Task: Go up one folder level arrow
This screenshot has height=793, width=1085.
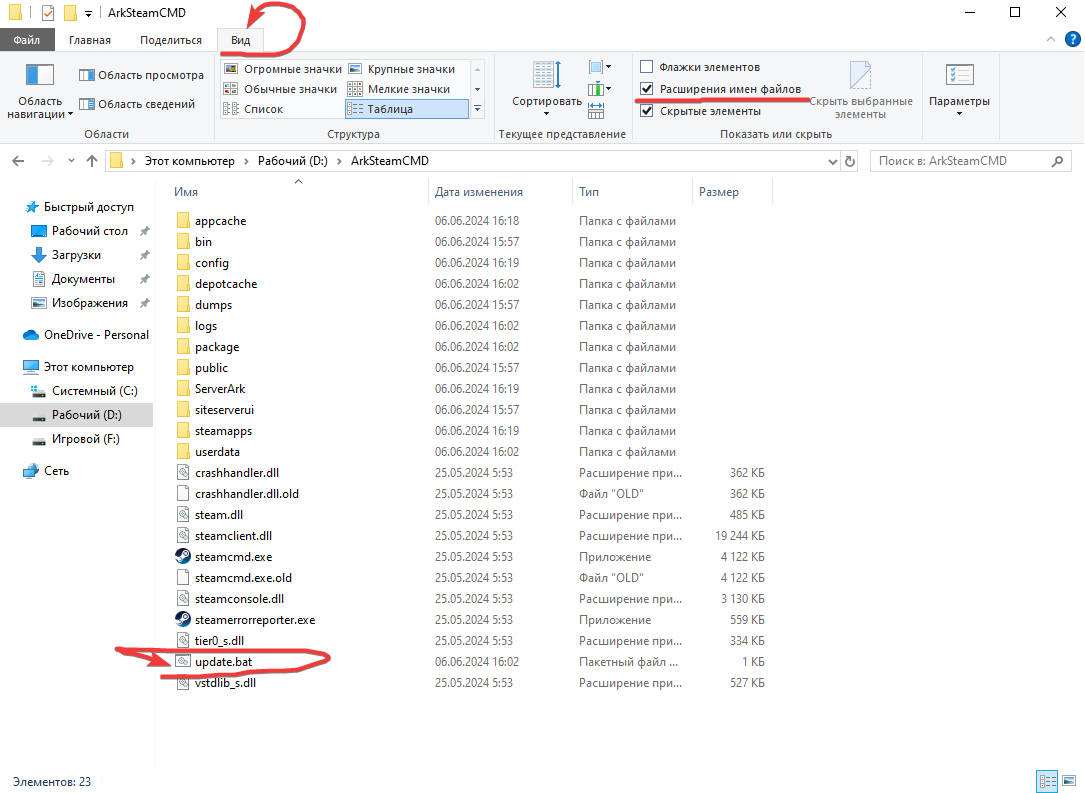Action: [x=92, y=161]
